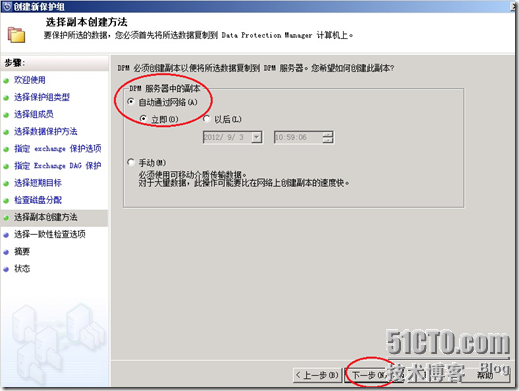Click the folder icon in the header
The image size is (519, 391).
(16, 35)
